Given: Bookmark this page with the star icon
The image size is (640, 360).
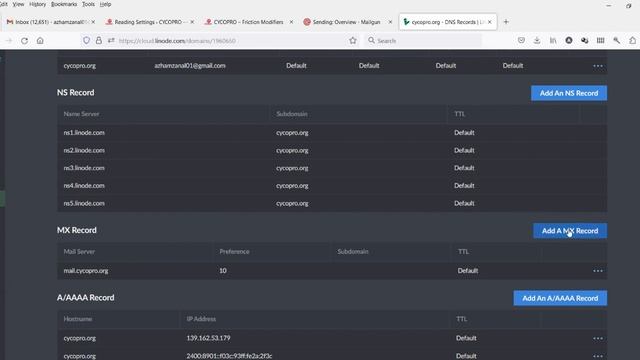Looking at the screenshot, I should [353, 41].
